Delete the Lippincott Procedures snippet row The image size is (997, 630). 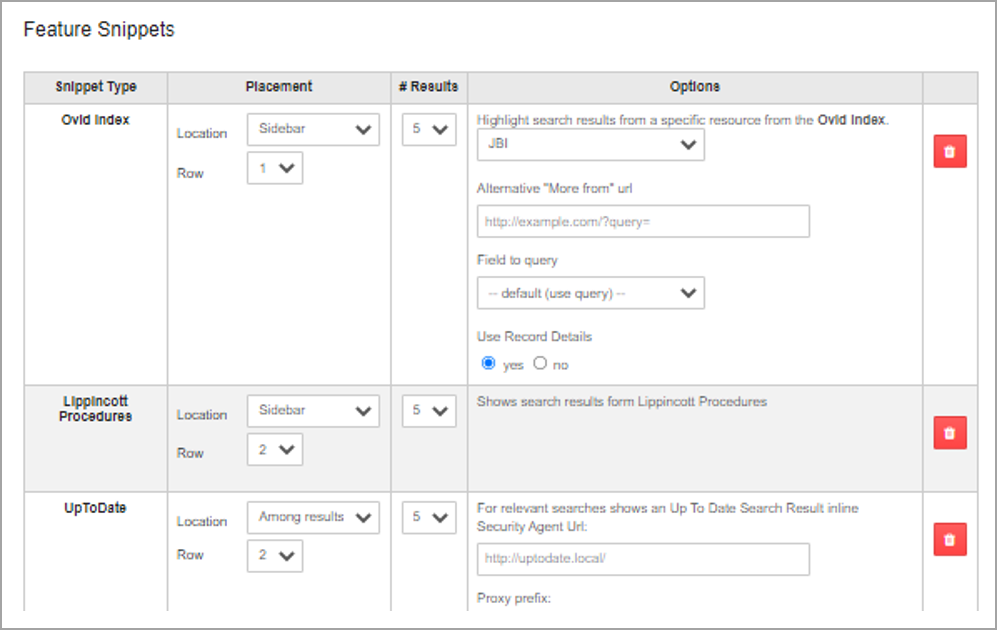(x=950, y=433)
